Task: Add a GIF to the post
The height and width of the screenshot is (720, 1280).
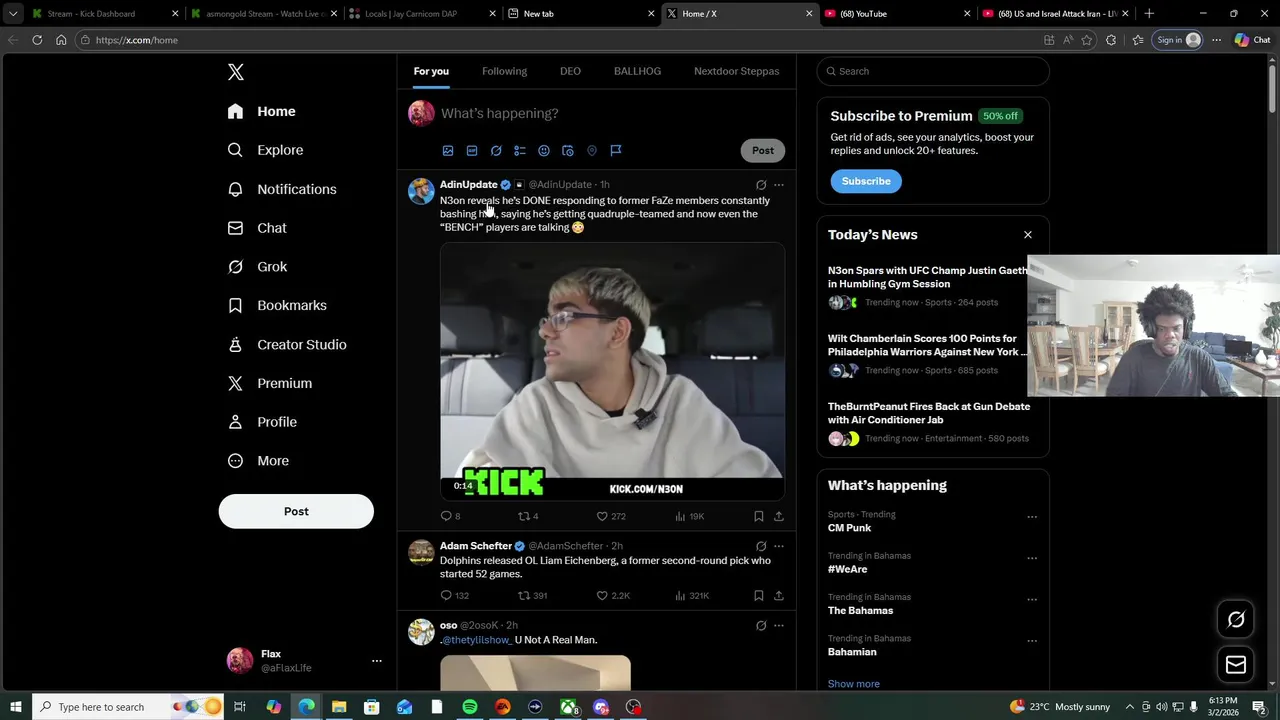Action: (x=472, y=151)
